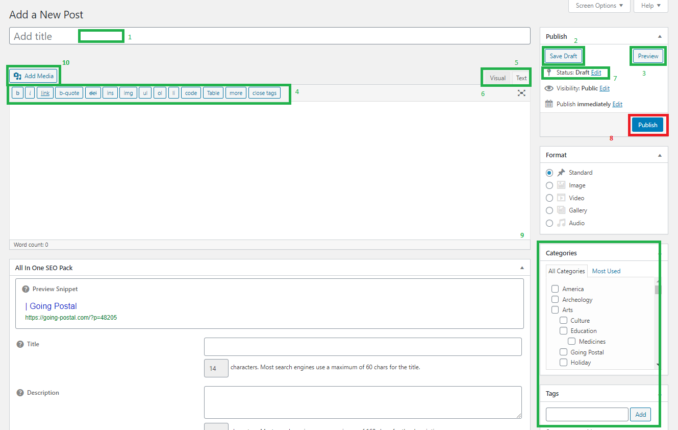Click the Preview button
678x430 pixels.
[648, 56]
